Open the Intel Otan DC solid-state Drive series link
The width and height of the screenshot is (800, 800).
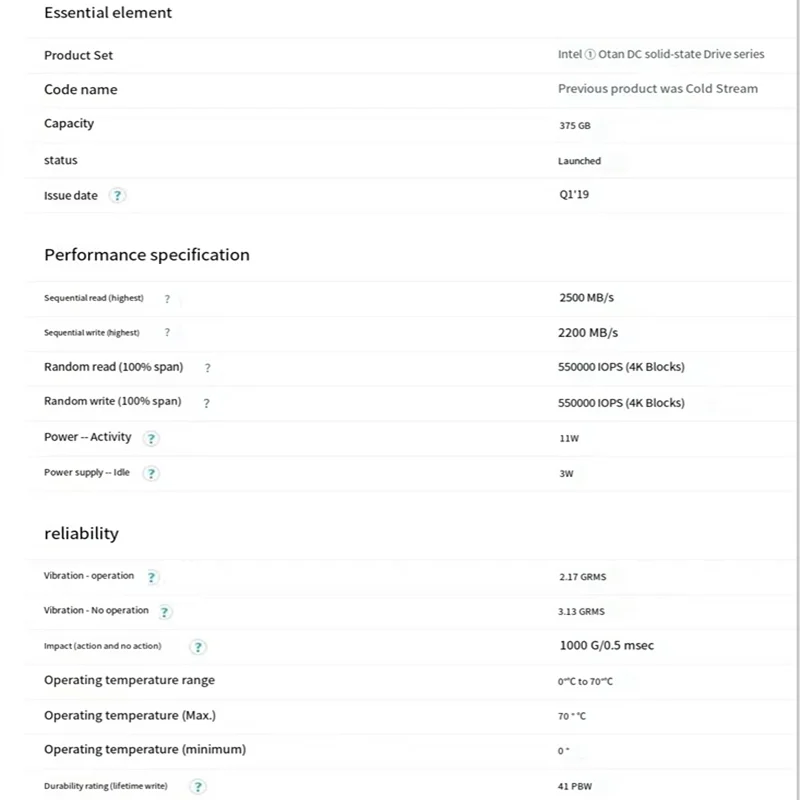pyautogui.click(x=660, y=55)
